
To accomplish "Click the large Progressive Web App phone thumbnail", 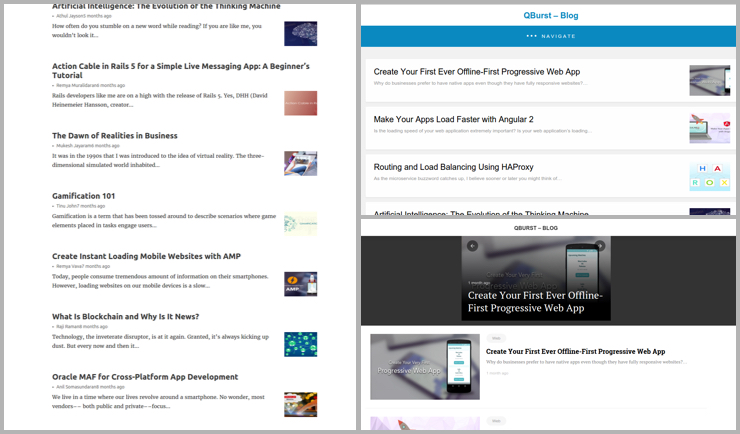I will [x=425, y=367].
